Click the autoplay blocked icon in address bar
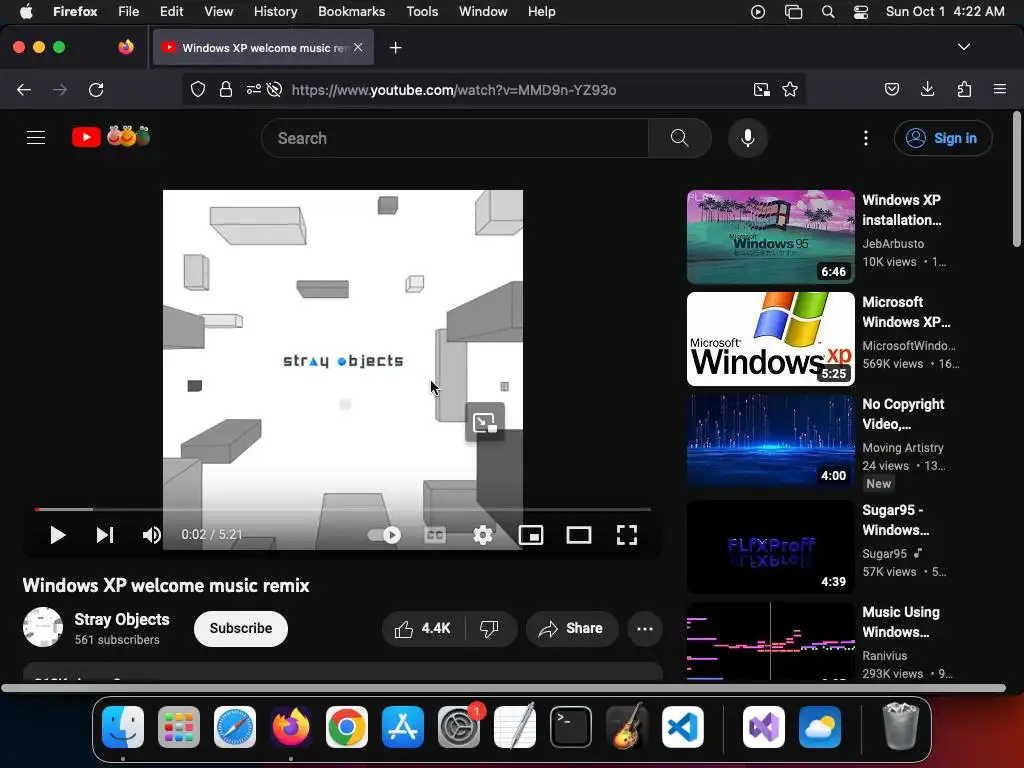The height and width of the screenshot is (768, 1024). click(x=274, y=89)
